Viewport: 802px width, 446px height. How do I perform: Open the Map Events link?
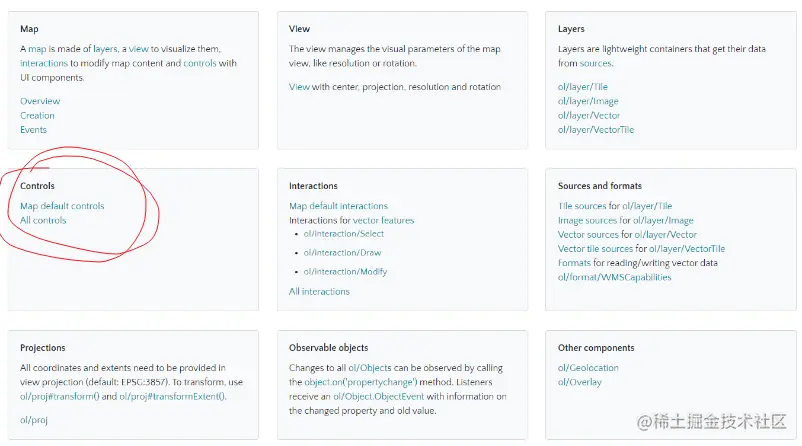coord(33,129)
